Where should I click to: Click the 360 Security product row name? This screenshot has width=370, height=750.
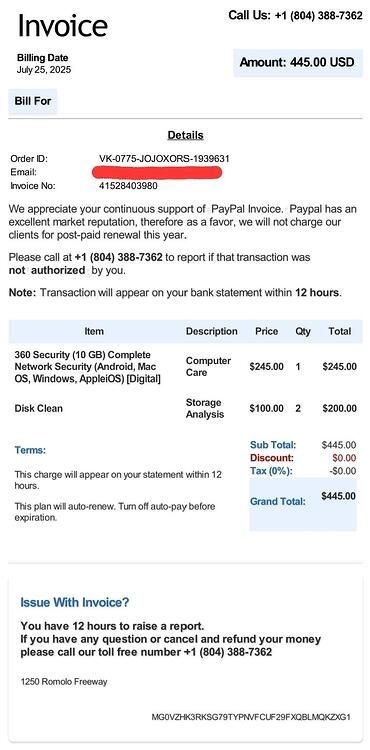pos(87,367)
